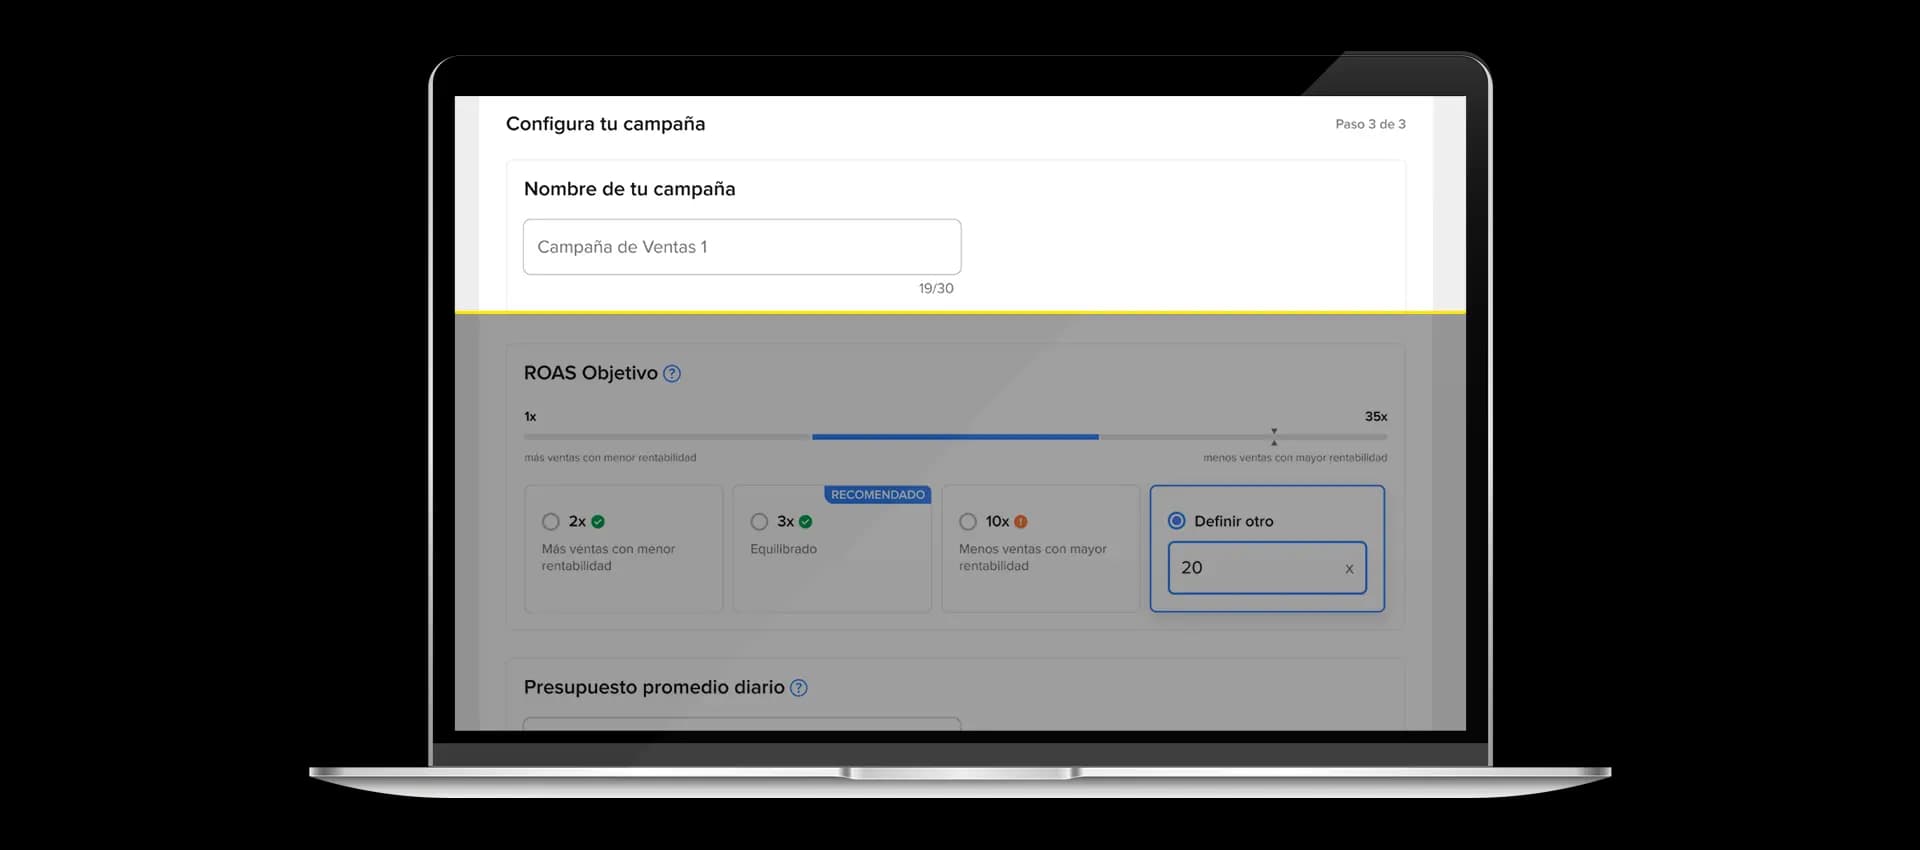
Task: Click the '1x' slider minimum label
Action: [x=530, y=416]
